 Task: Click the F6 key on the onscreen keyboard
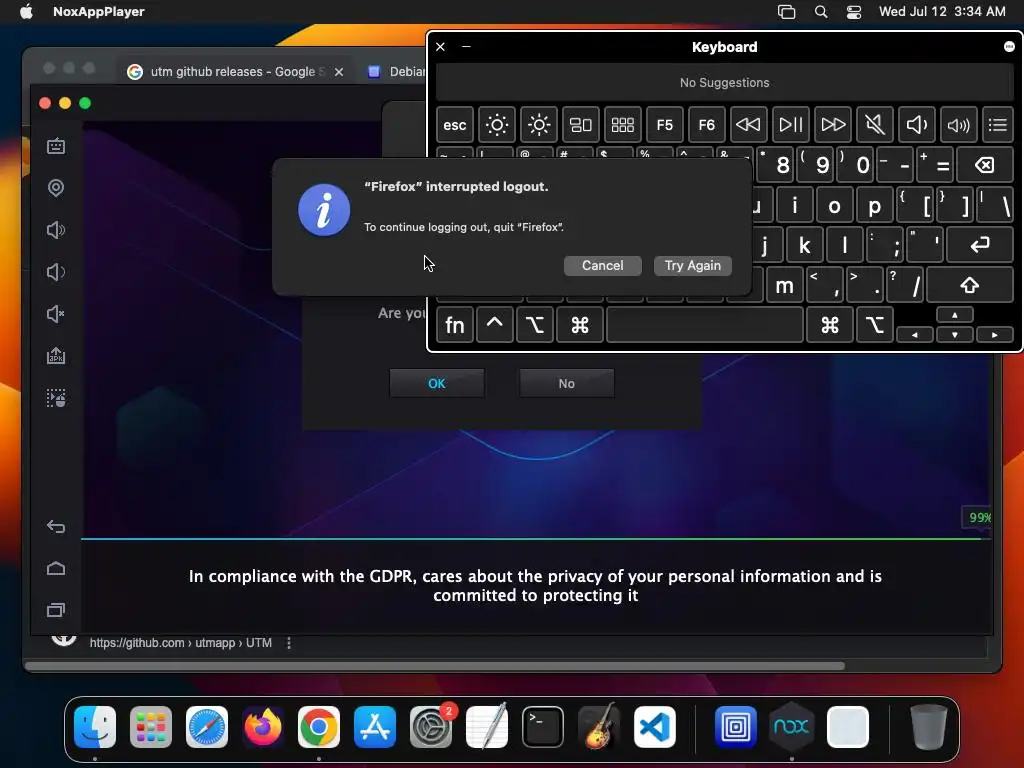pos(707,125)
